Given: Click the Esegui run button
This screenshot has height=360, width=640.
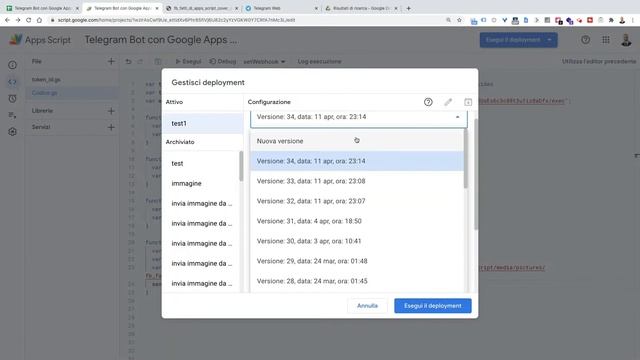Looking at the screenshot, I should (188, 62).
